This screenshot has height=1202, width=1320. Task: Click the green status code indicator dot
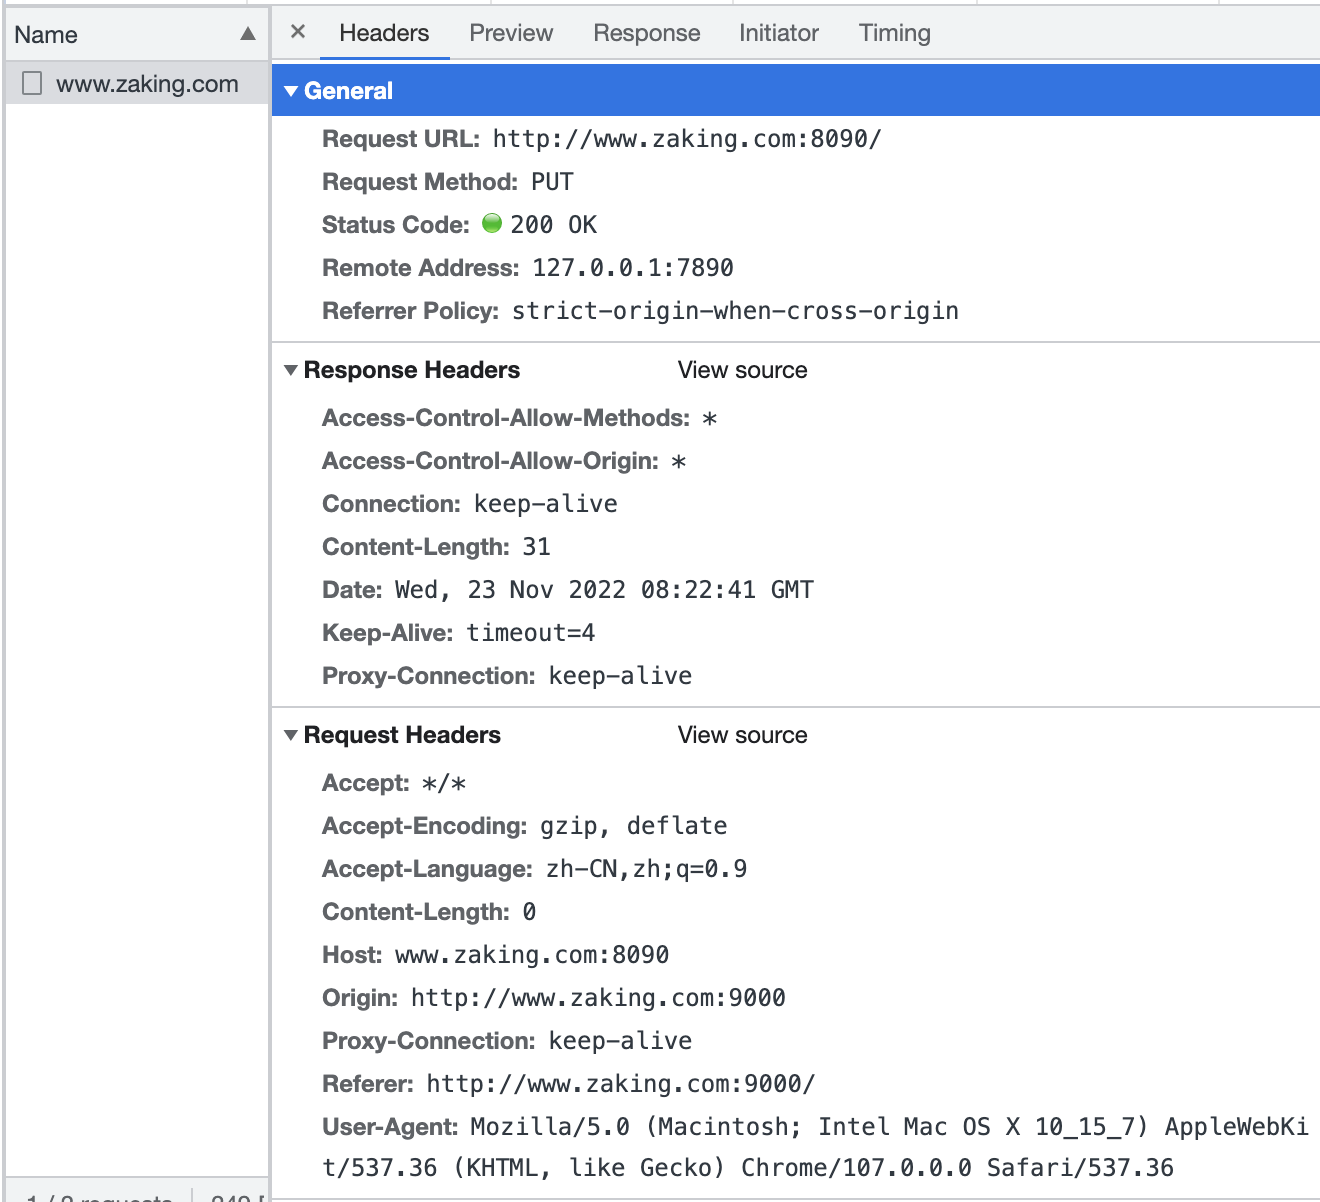point(492,223)
